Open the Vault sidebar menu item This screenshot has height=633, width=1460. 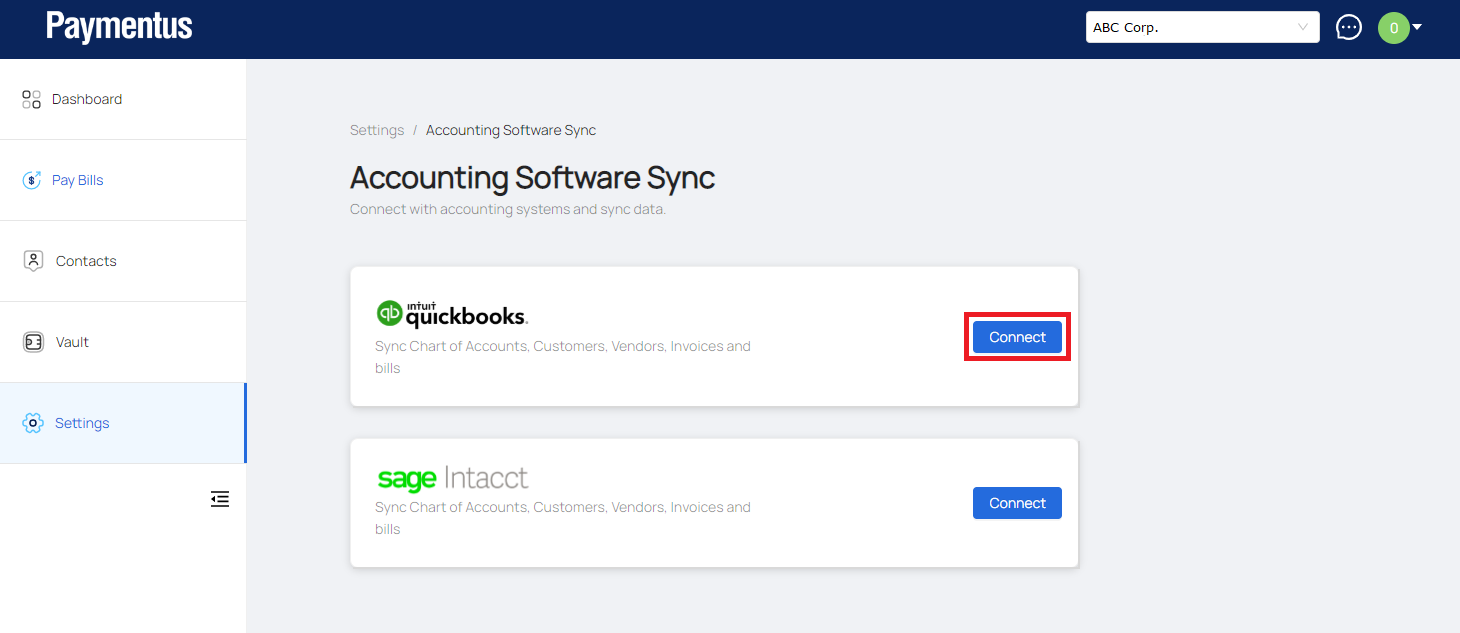coord(72,342)
